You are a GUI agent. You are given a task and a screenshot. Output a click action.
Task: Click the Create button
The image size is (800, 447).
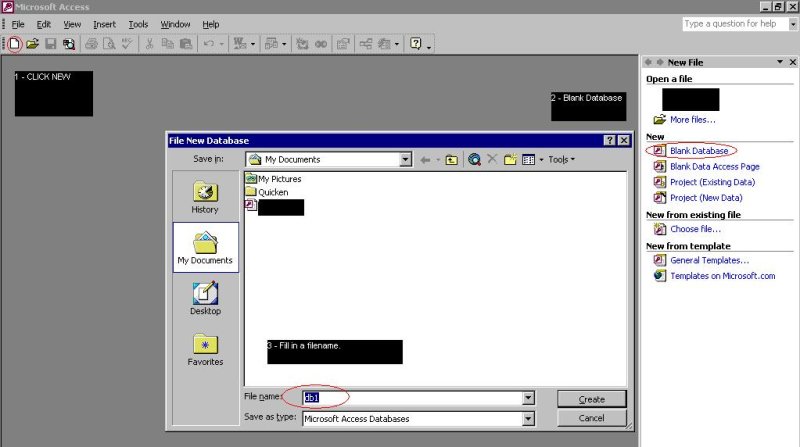click(591, 399)
